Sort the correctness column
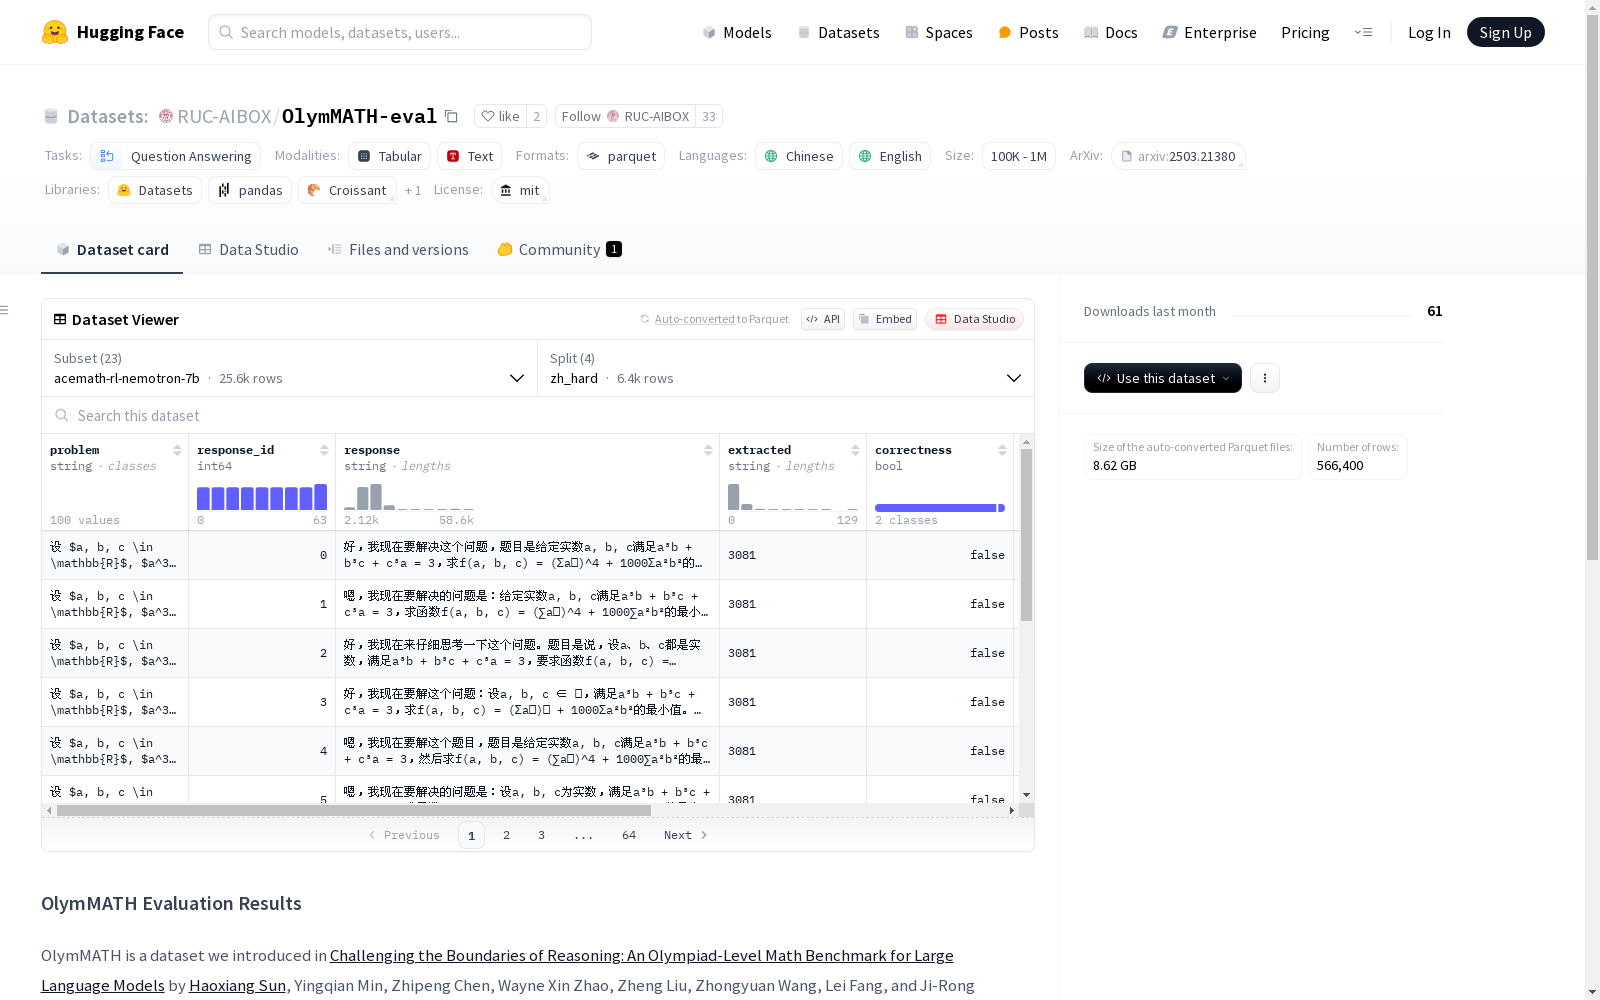 point(1002,450)
